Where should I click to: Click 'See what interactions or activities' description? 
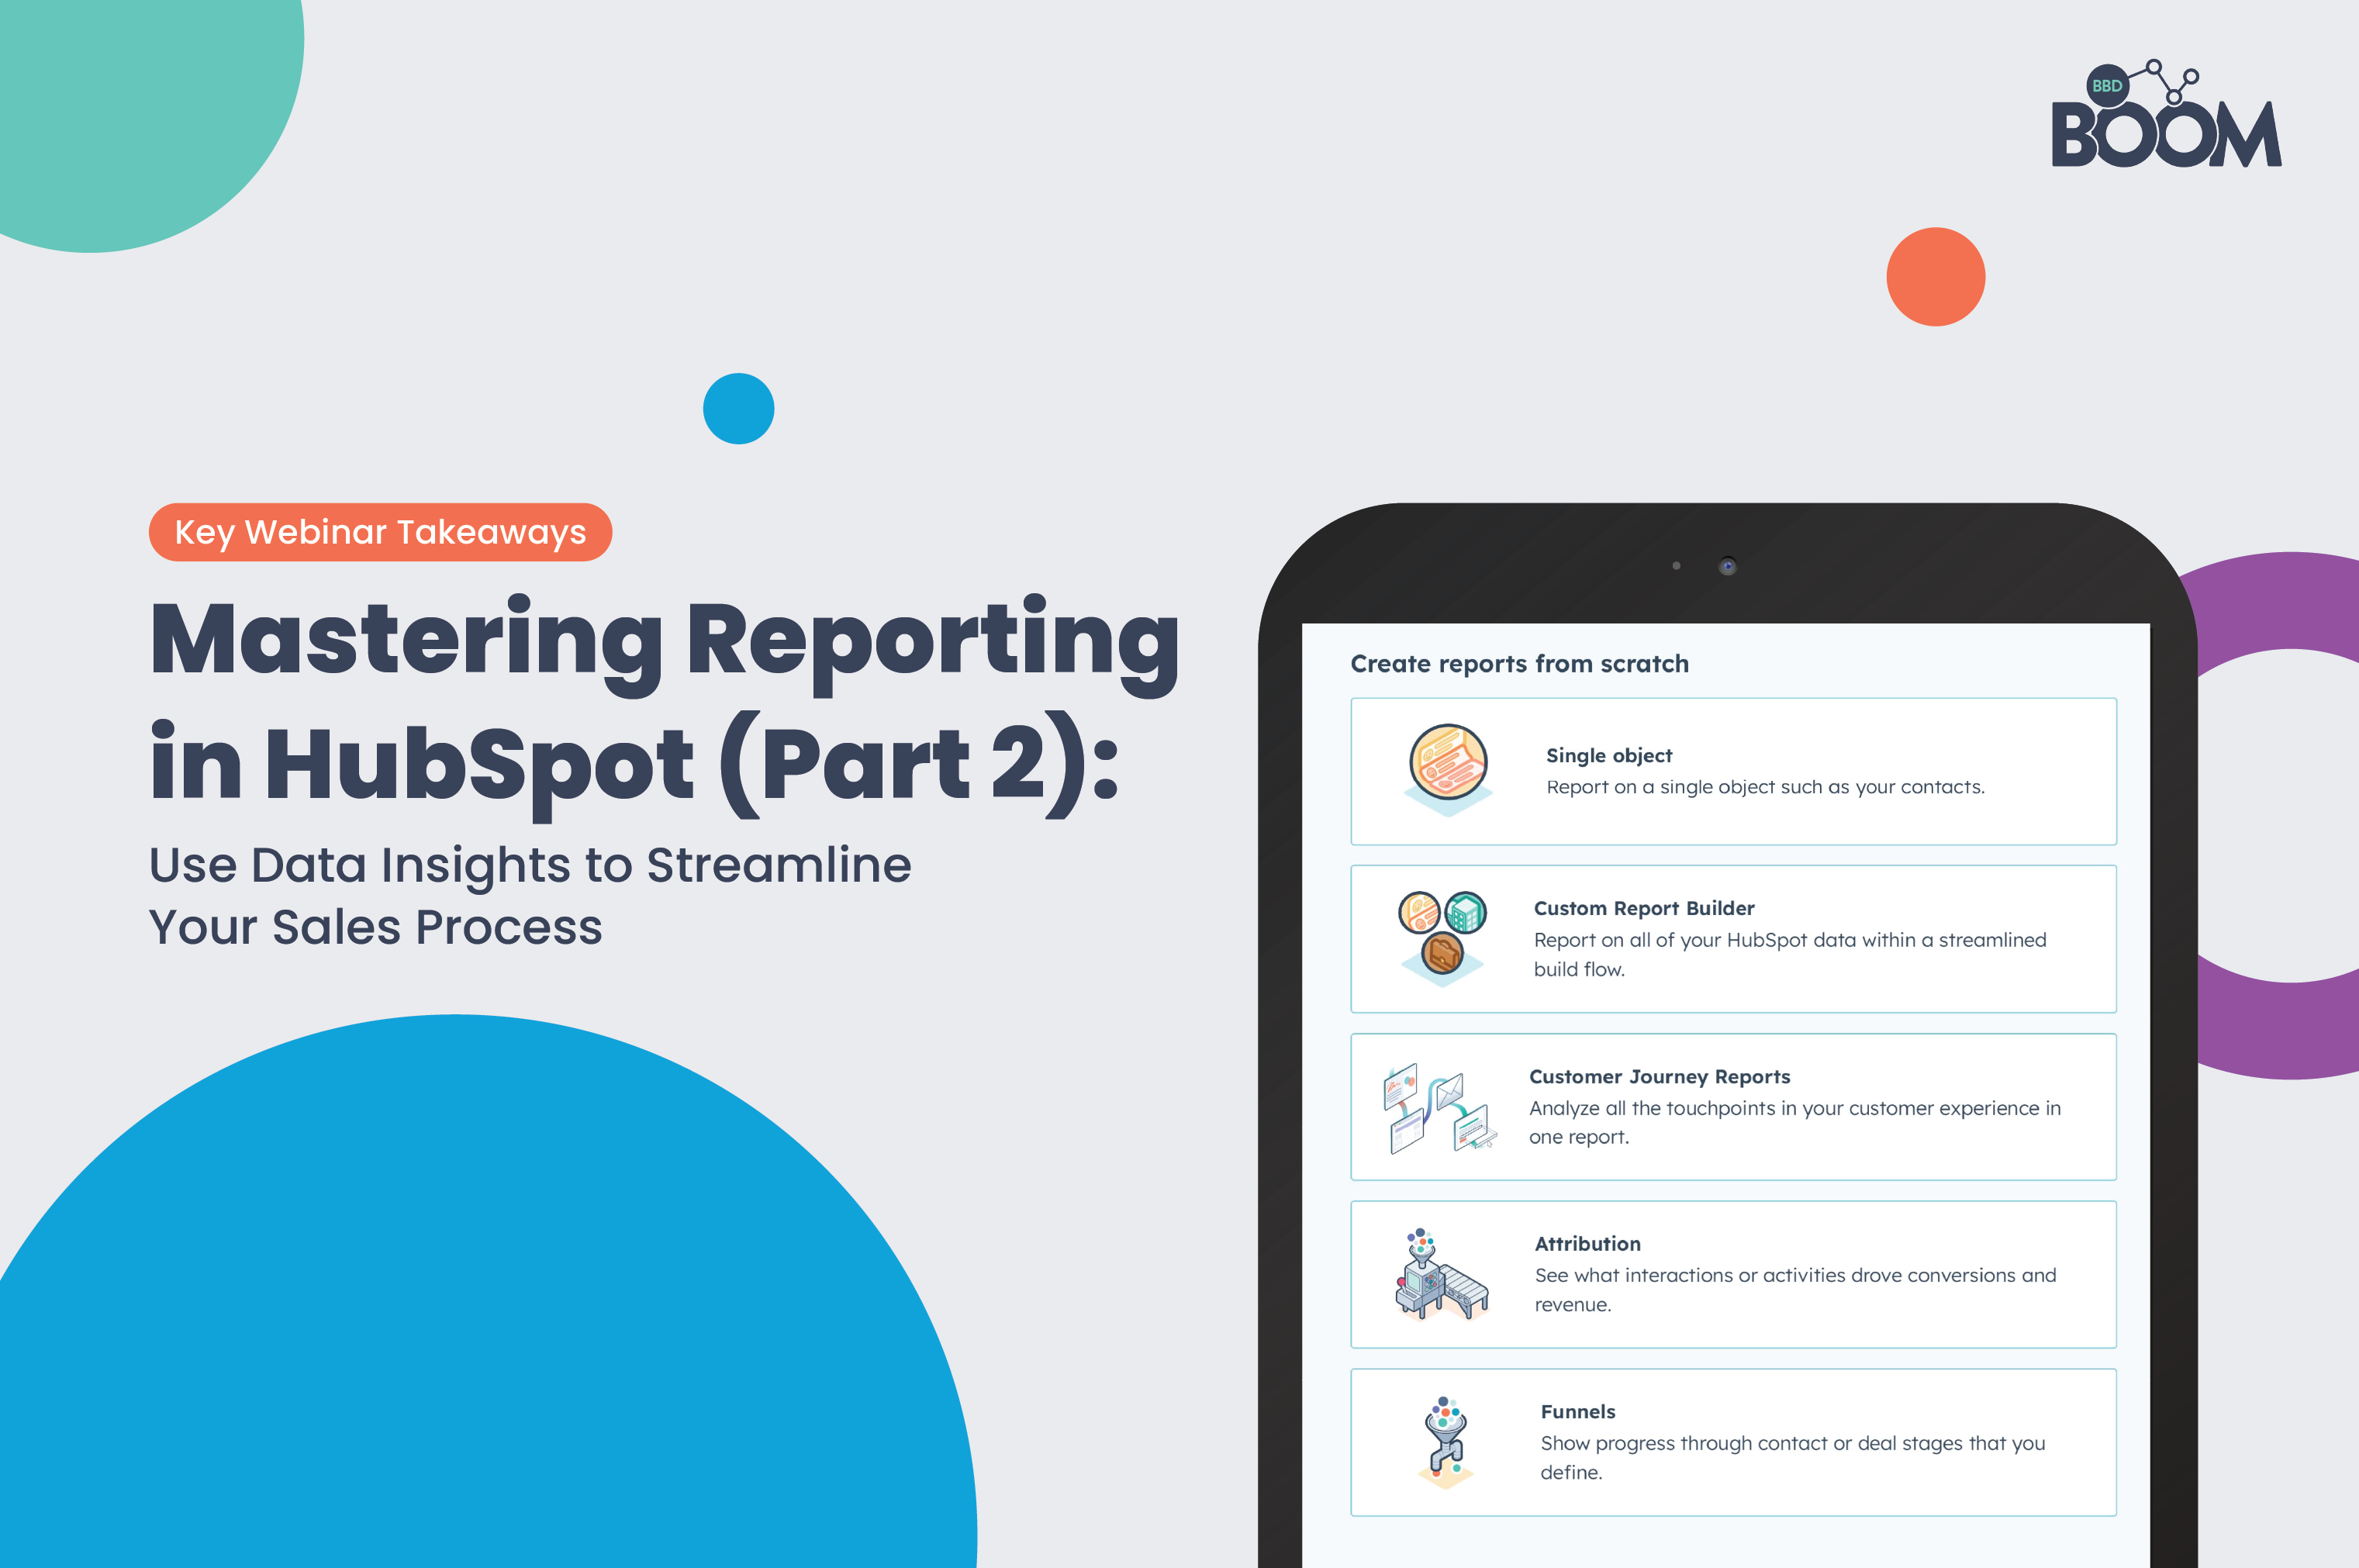(x=1795, y=1290)
